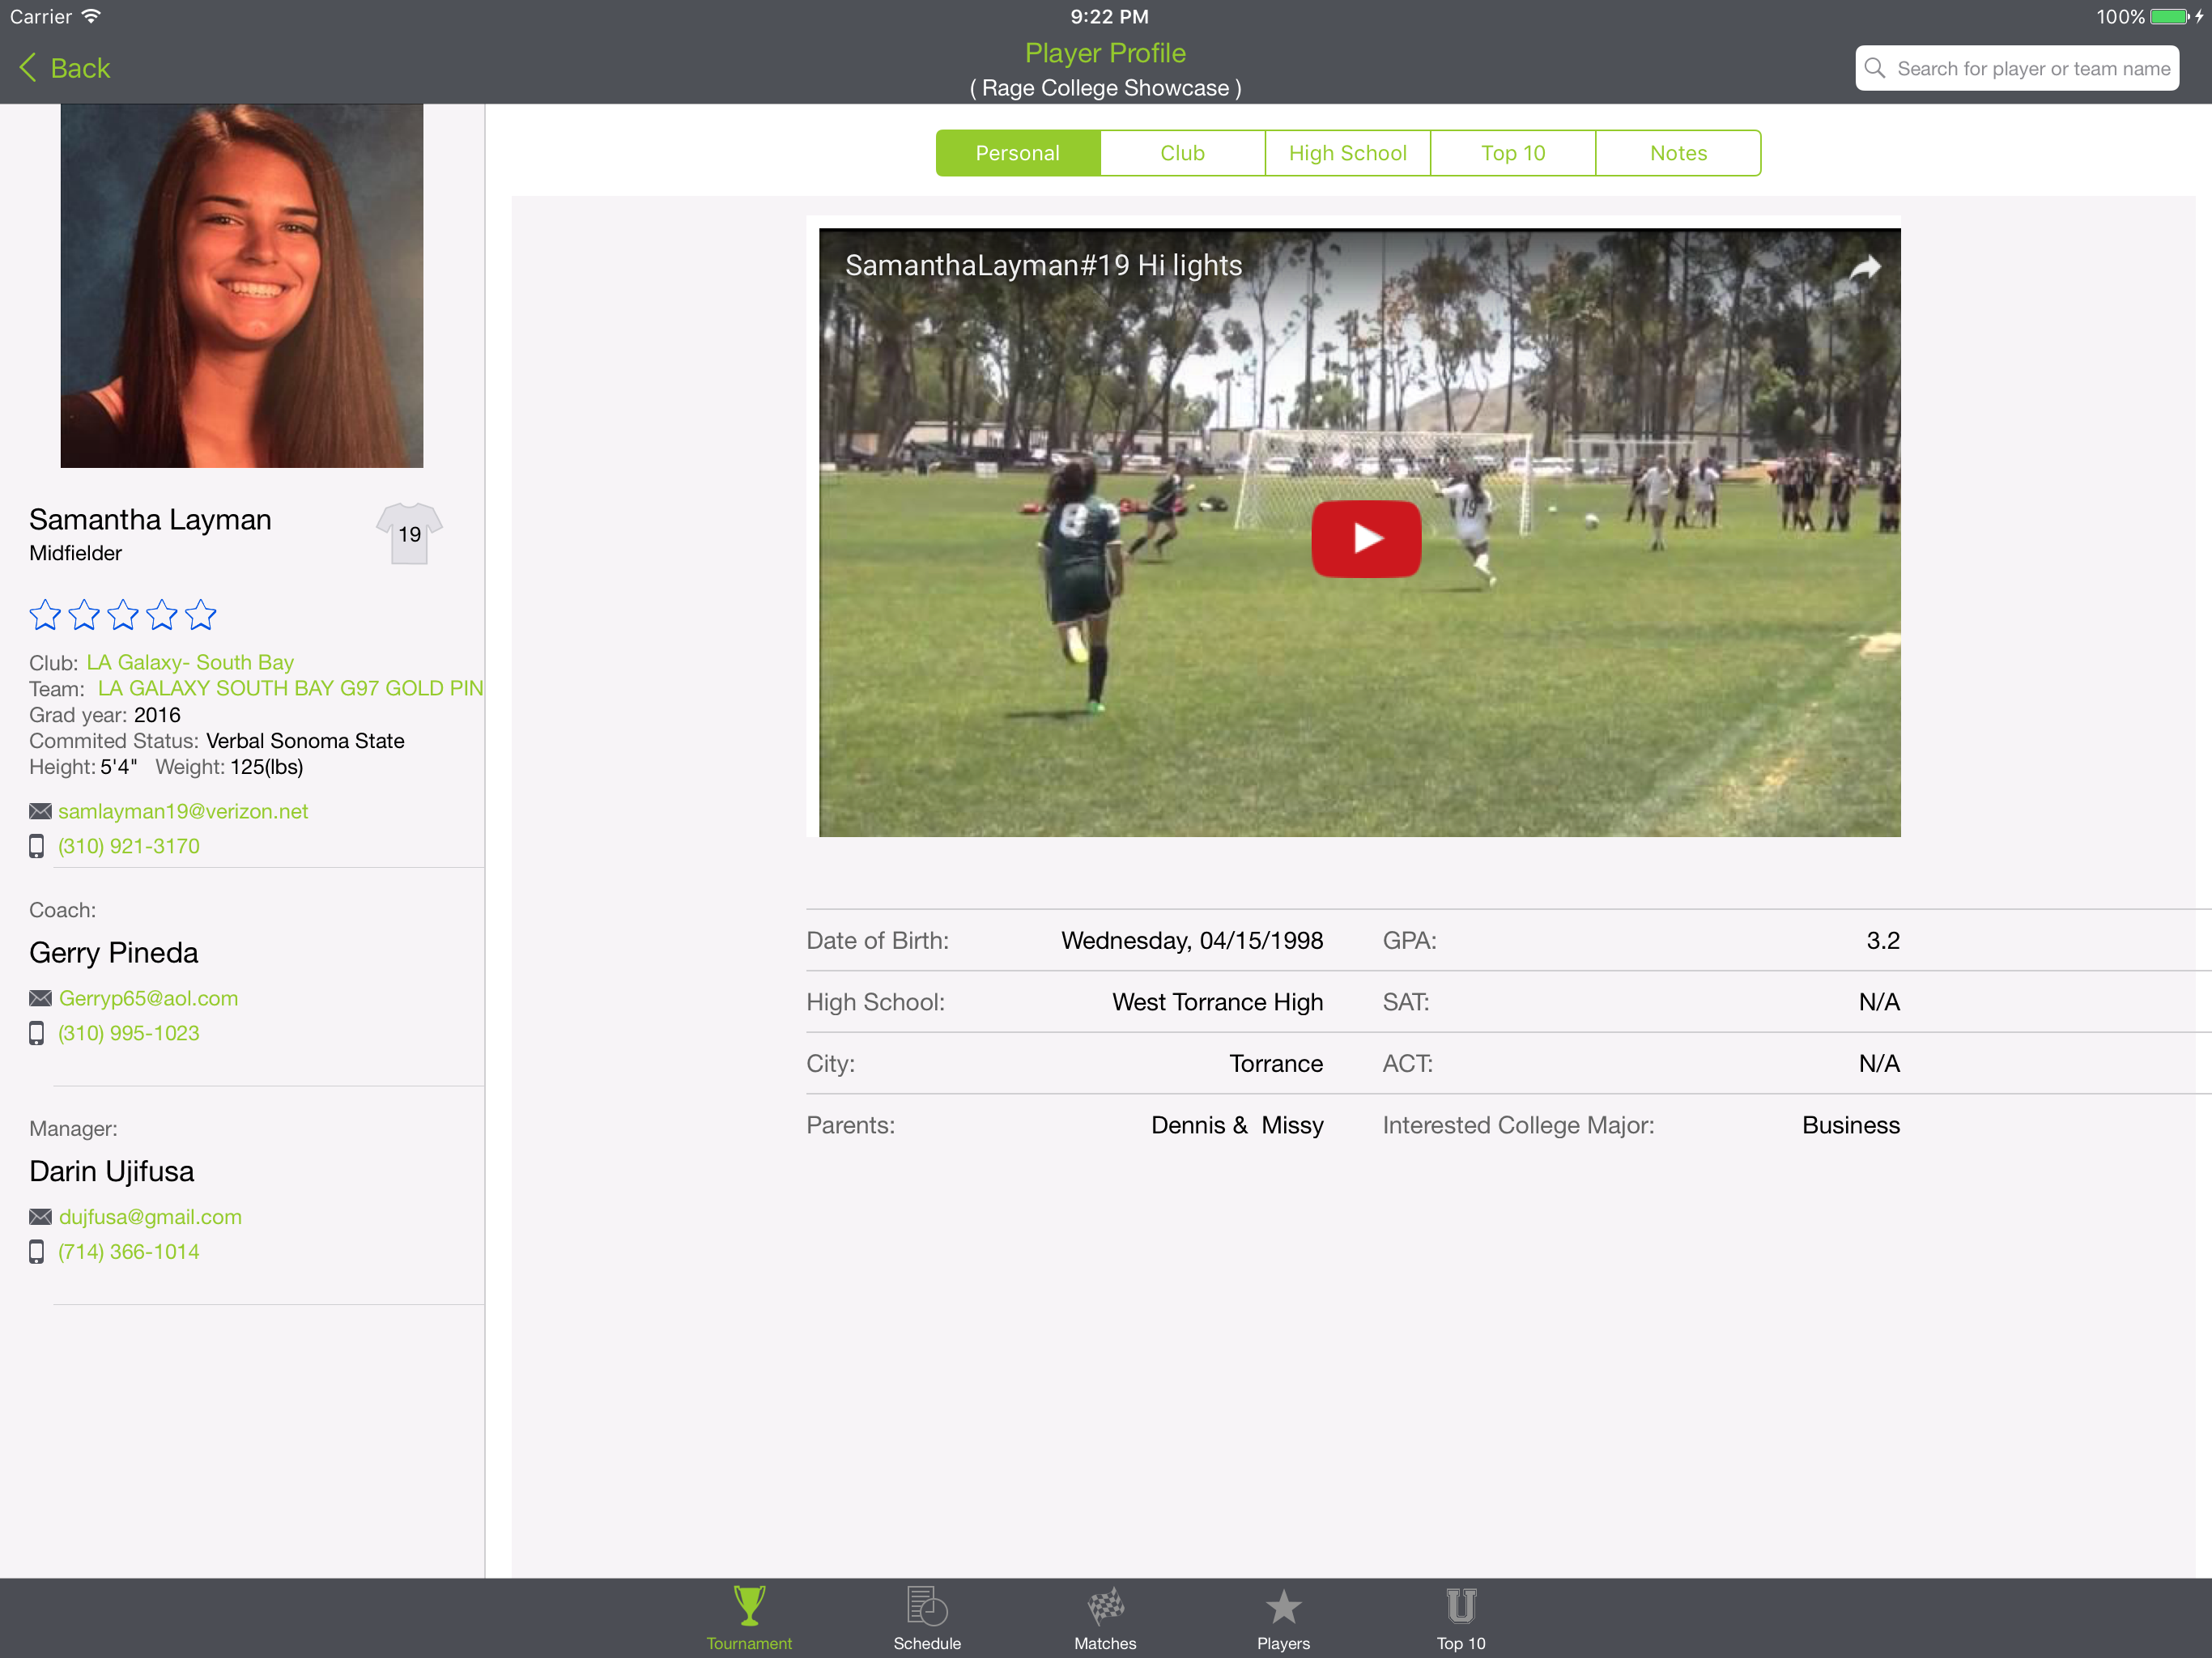Set rating to the third star
Viewport: 2212px width, 1658px height.
click(123, 615)
